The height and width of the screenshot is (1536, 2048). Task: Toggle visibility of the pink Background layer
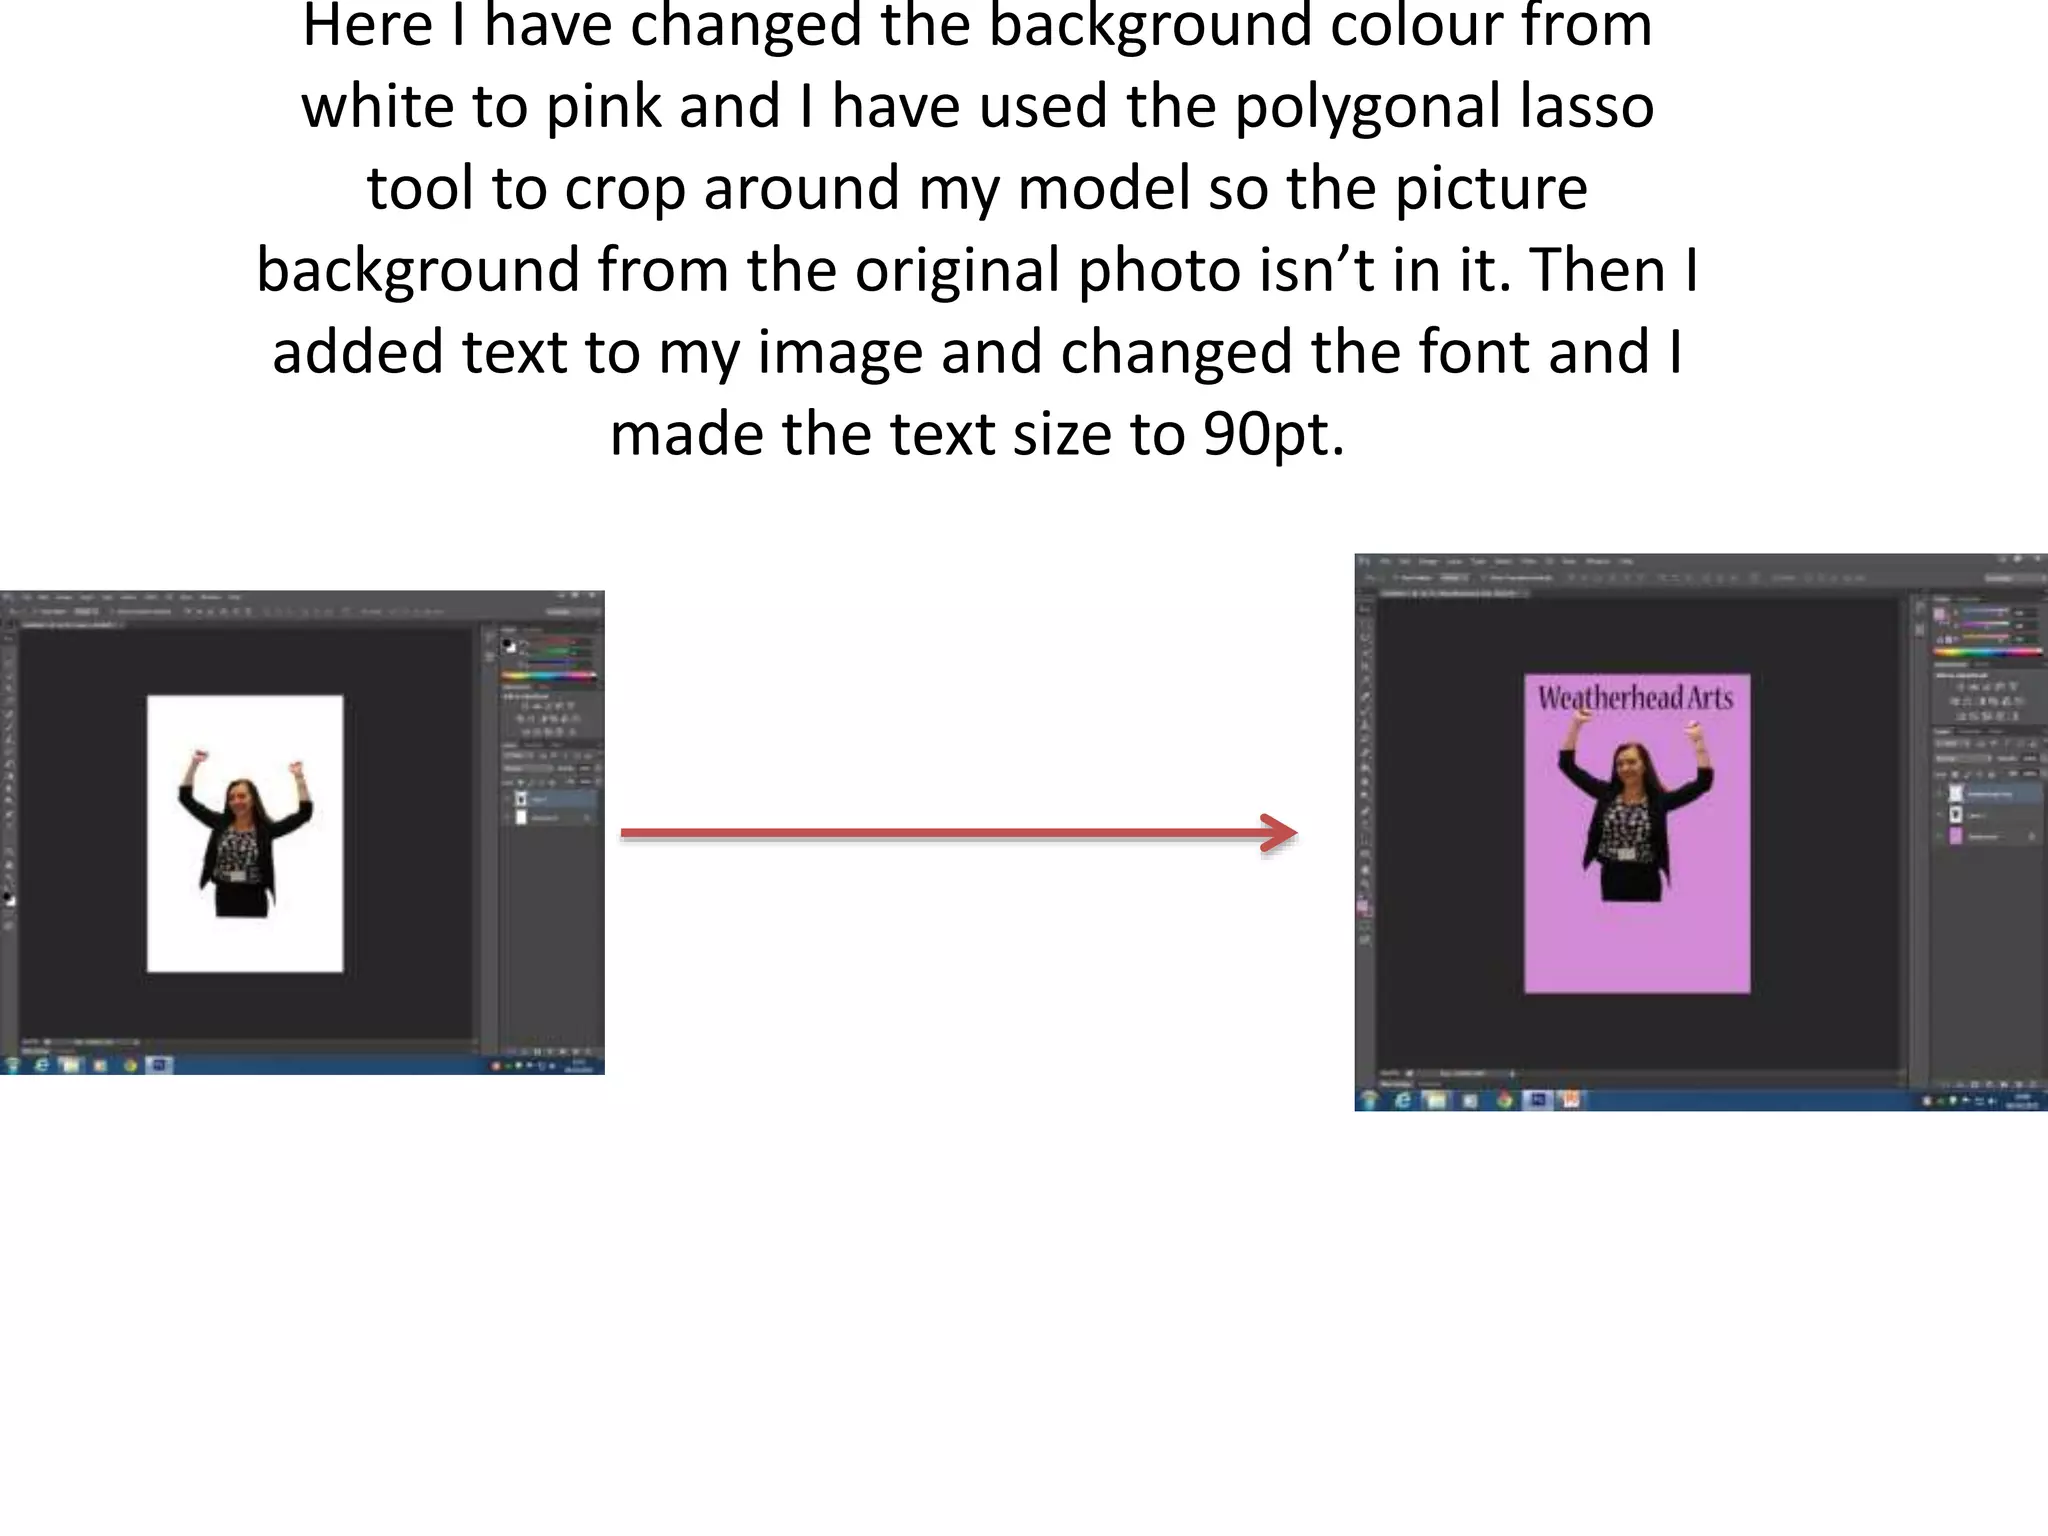[1939, 837]
